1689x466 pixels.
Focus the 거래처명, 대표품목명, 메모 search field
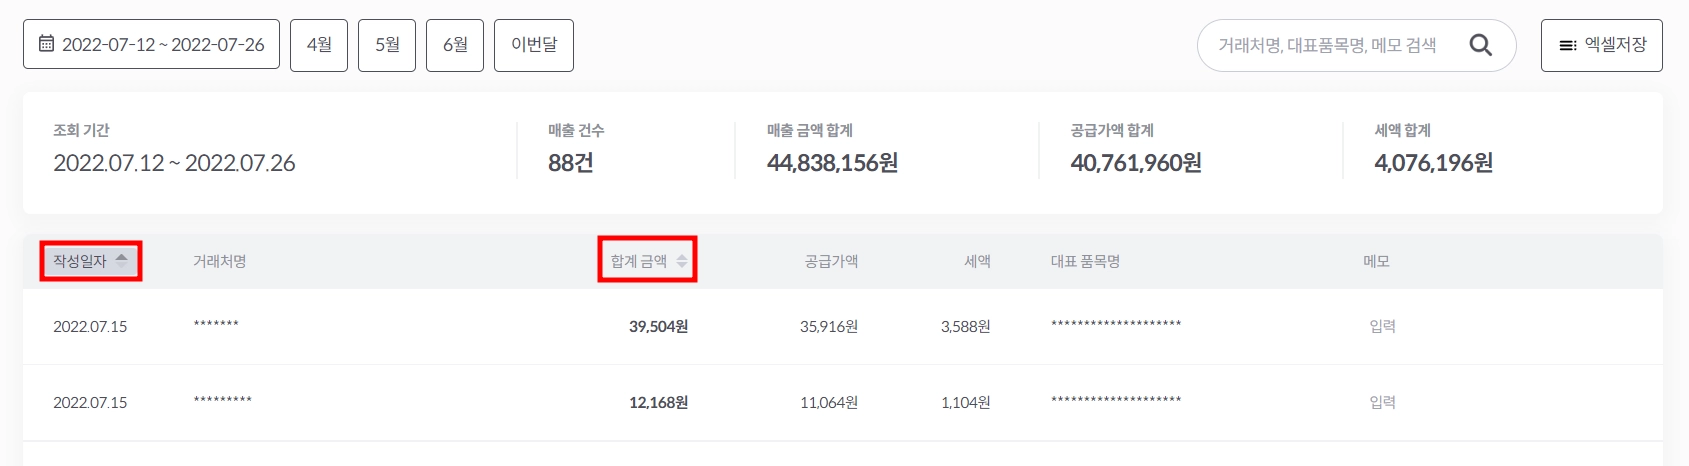(x=1330, y=45)
